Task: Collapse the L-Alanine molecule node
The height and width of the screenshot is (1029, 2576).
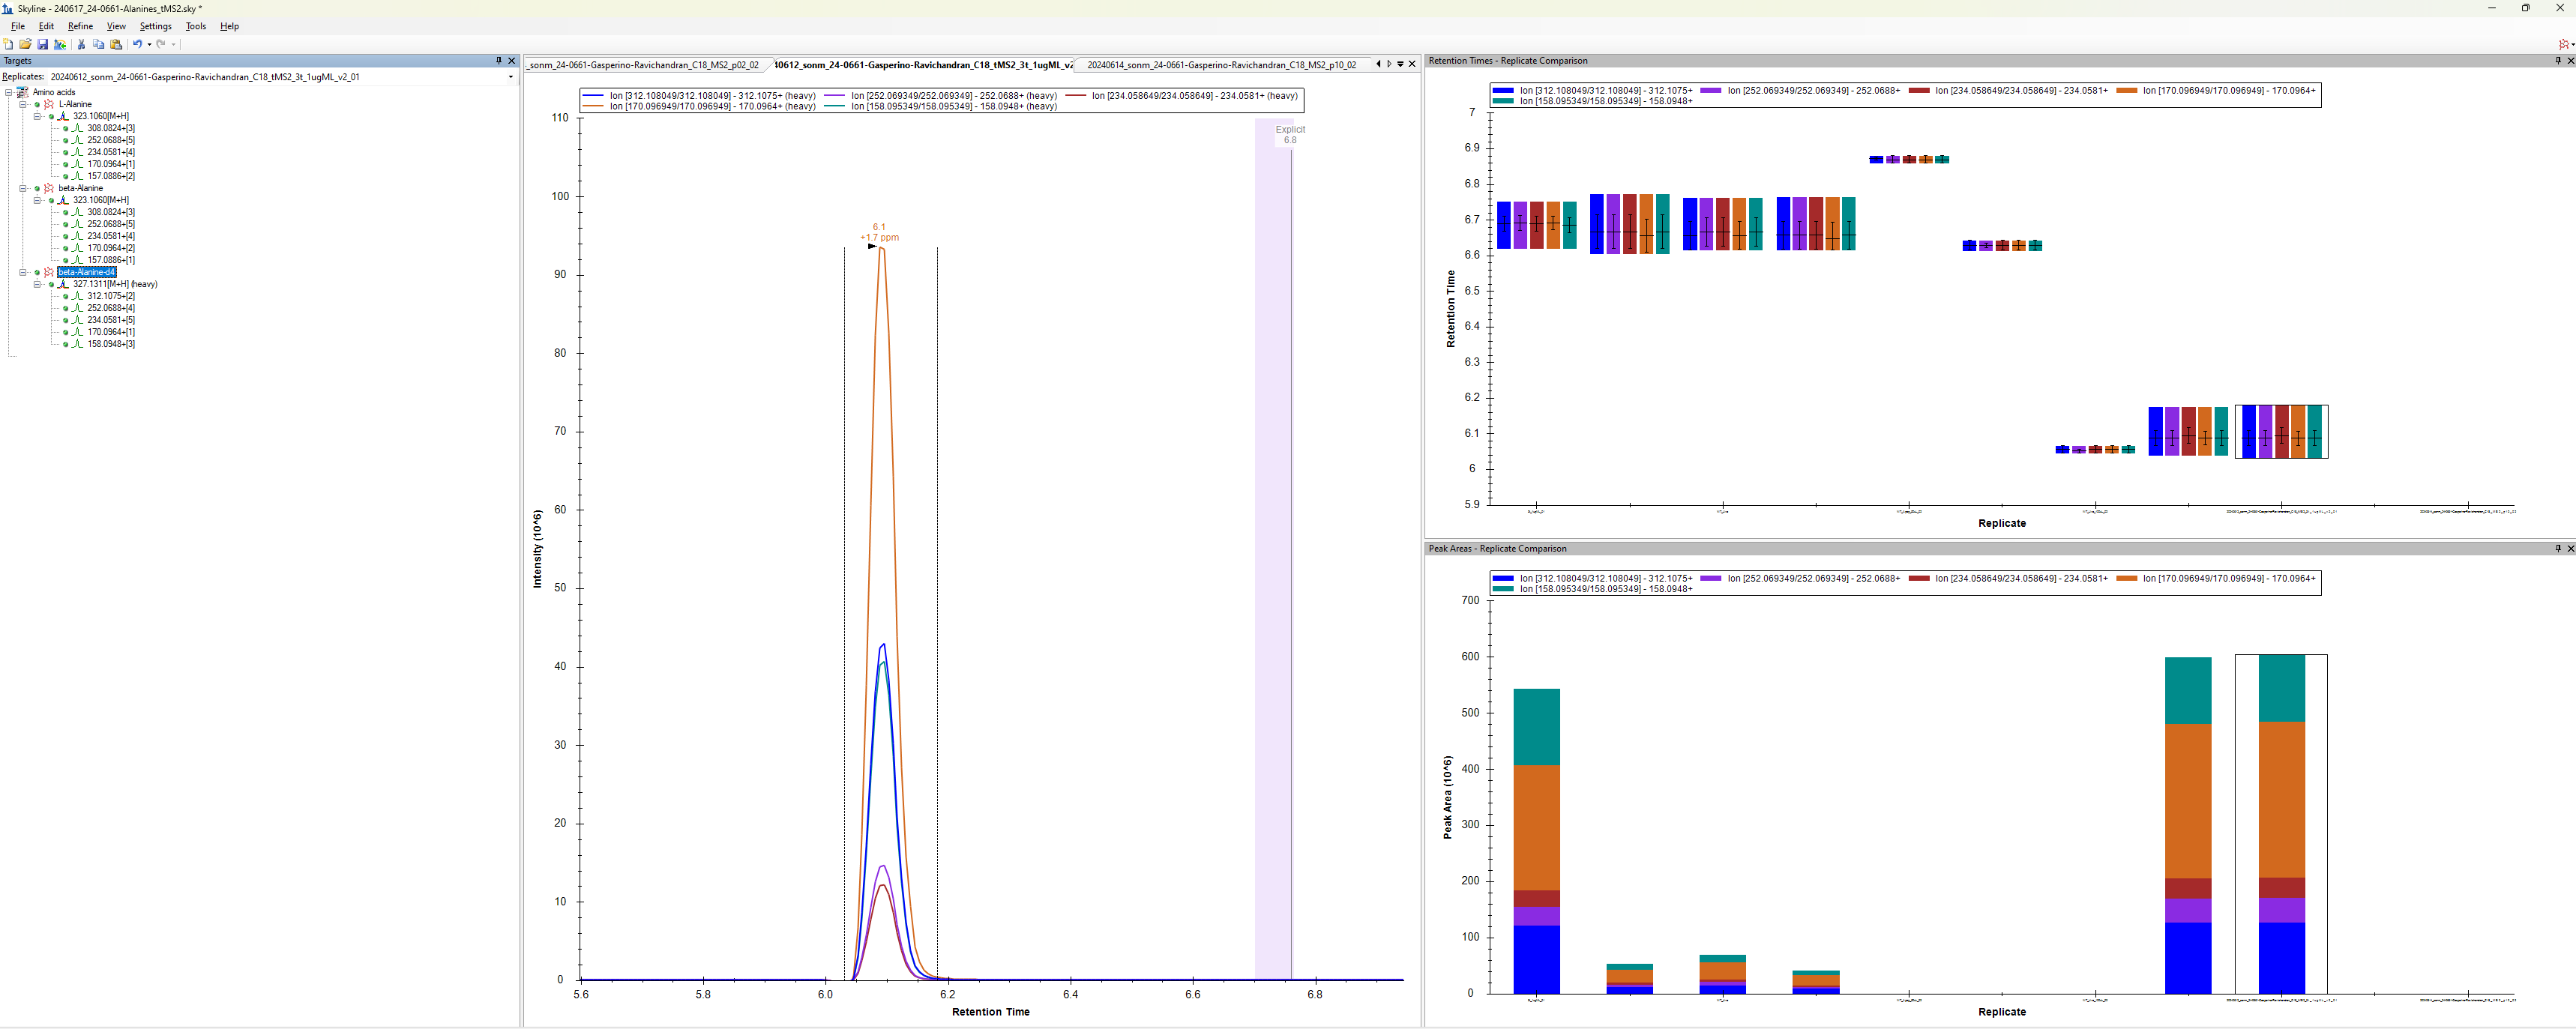Action: pyautogui.click(x=23, y=104)
